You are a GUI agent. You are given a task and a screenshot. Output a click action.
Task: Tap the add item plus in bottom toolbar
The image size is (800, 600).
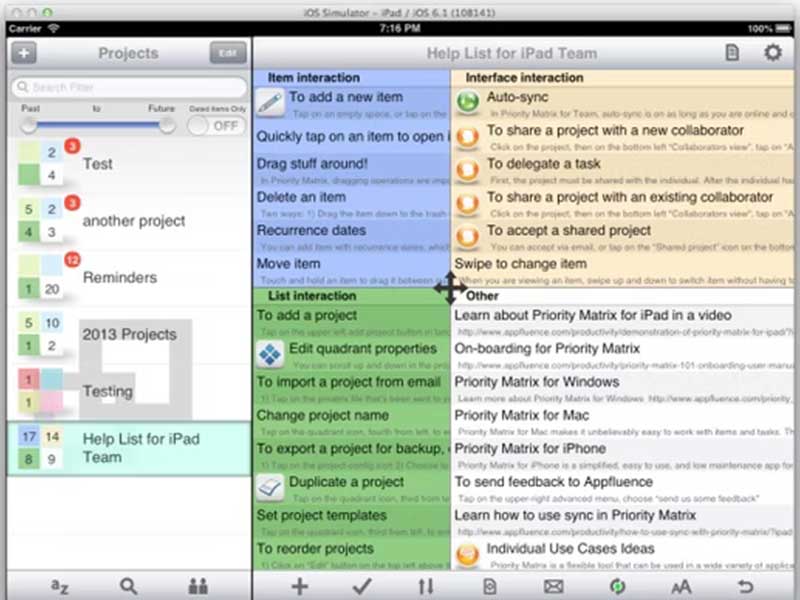tap(299, 586)
